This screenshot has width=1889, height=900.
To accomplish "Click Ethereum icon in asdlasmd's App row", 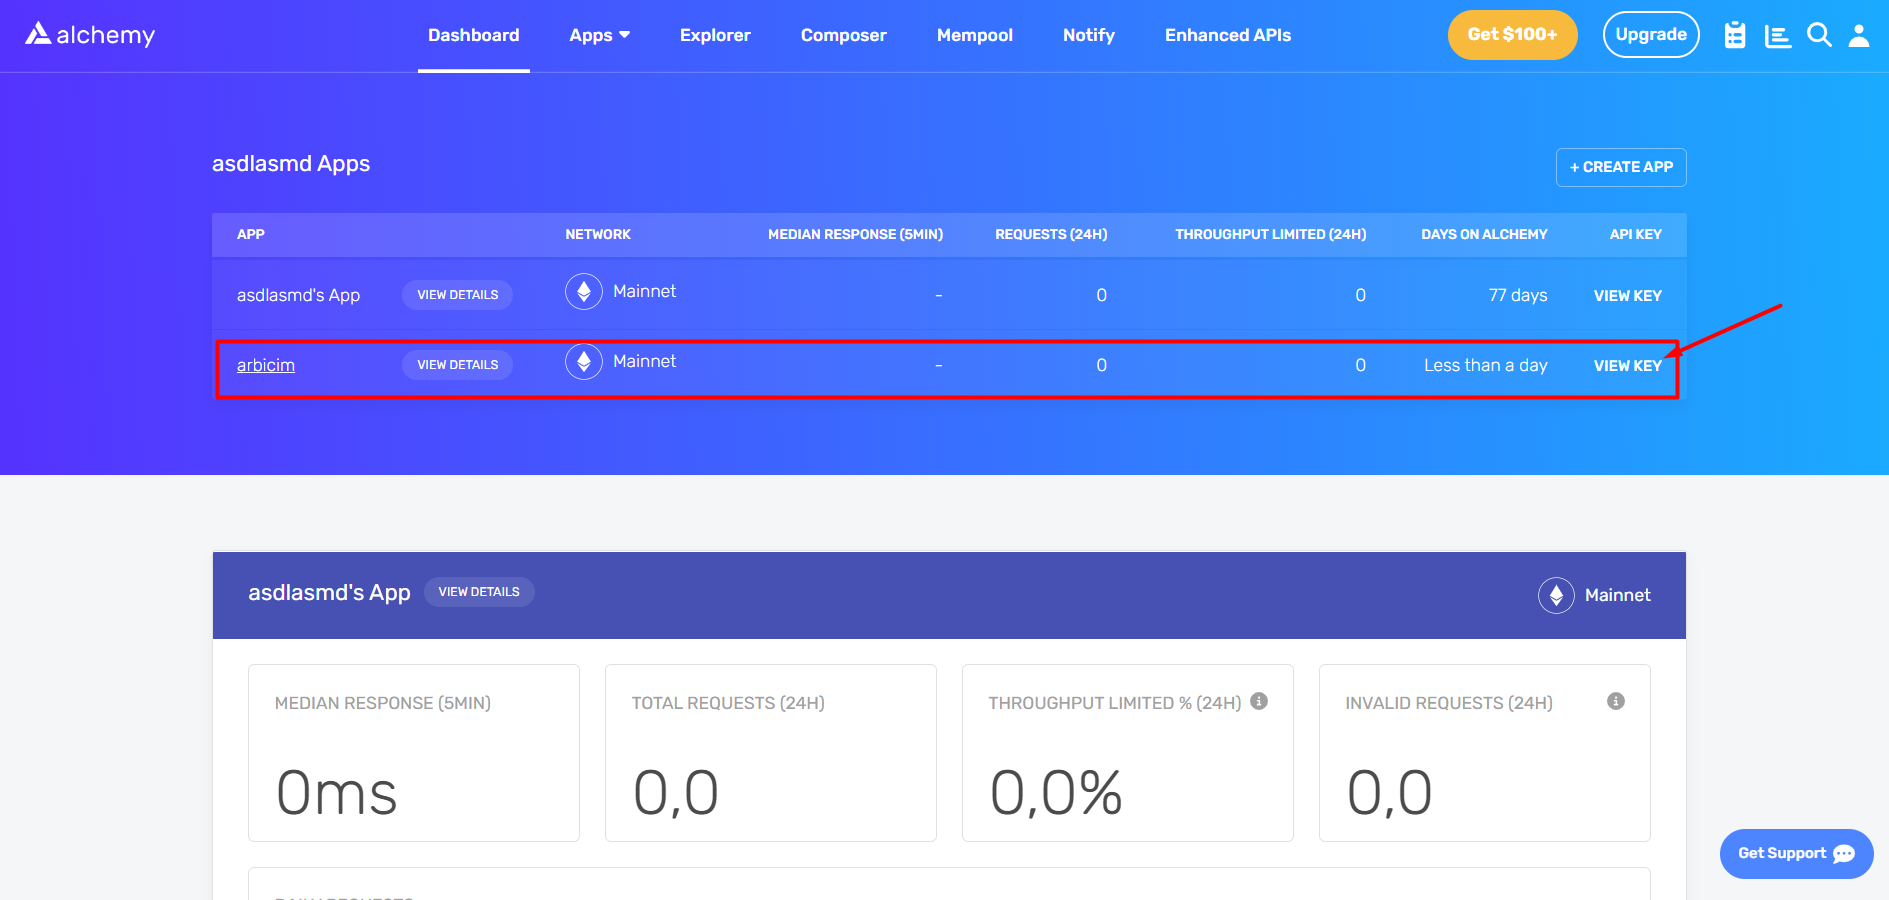I will 584,291.
